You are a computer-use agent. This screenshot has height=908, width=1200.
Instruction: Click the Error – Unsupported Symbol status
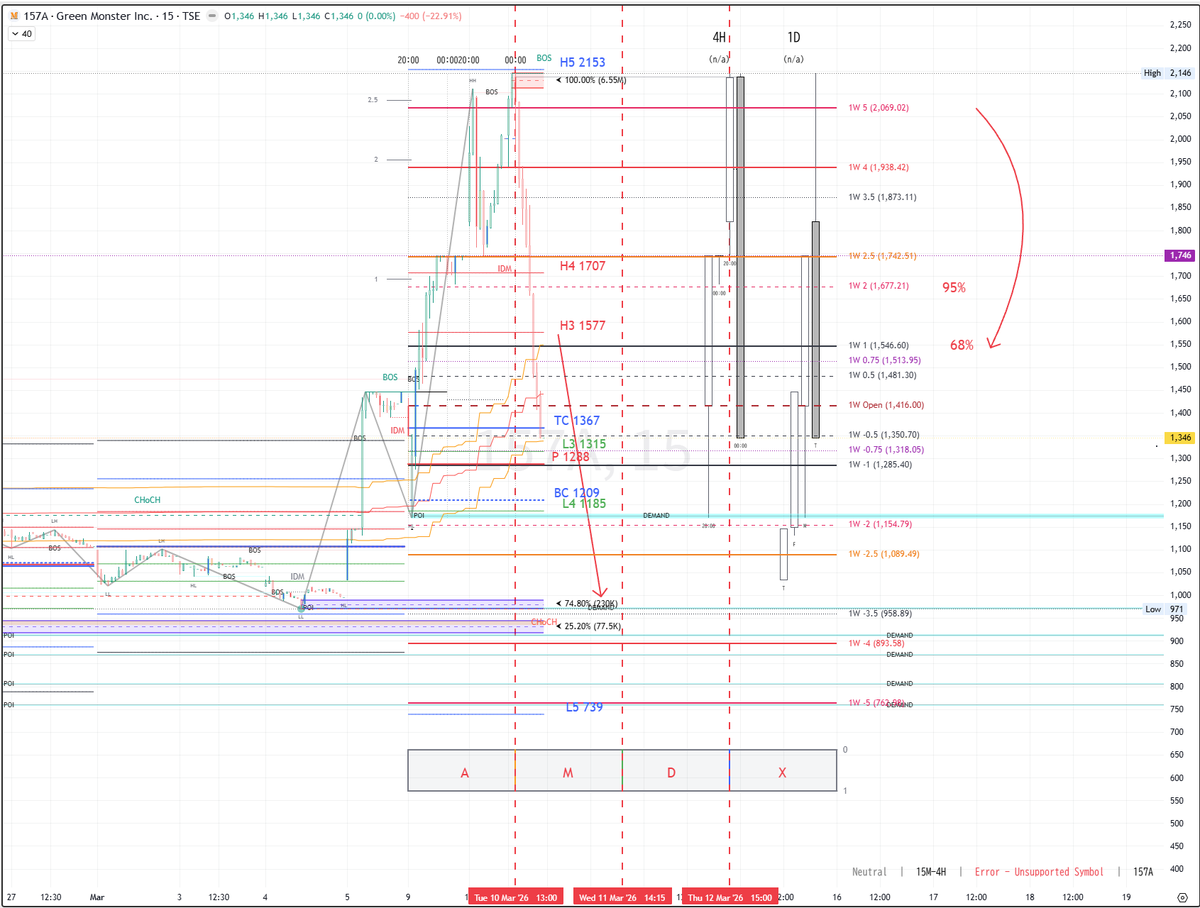pos(1039,872)
